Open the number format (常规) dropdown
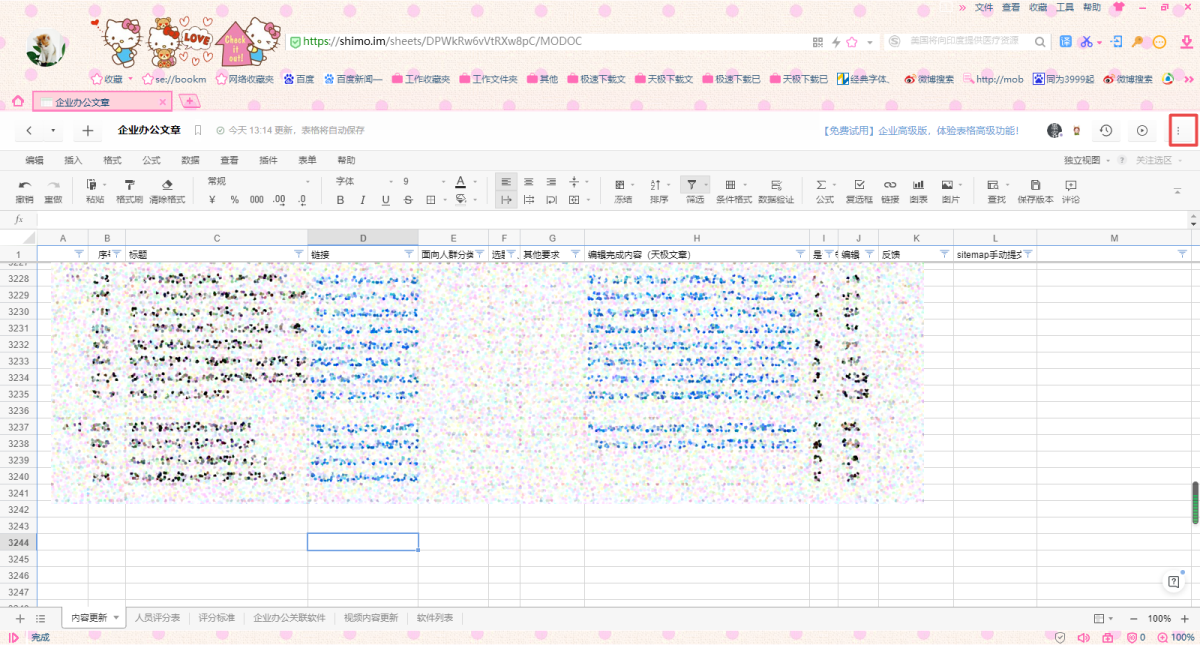Viewport: 1200px width, 645px height. [230, 182]
